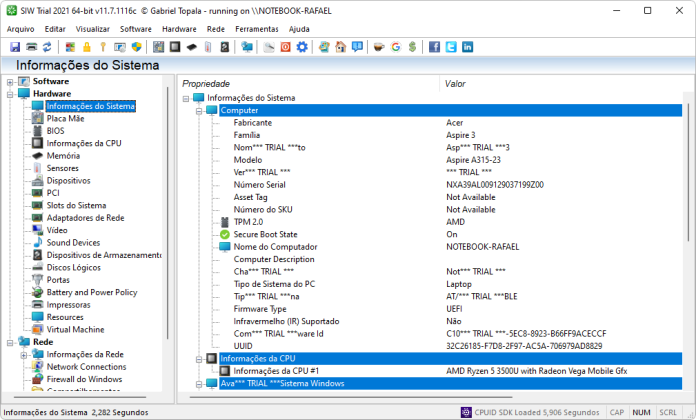Viewport: 696px width, 420px height.
Task: Click the network computers toolbar icon
Action: tap(247, 47)
